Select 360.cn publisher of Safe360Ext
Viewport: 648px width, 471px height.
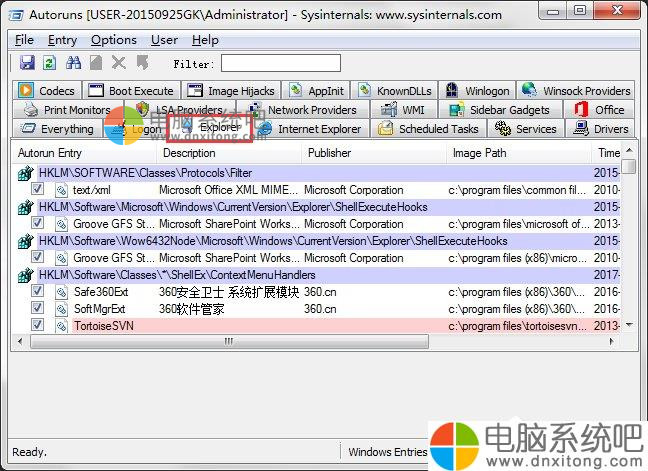tap(320, 292)
